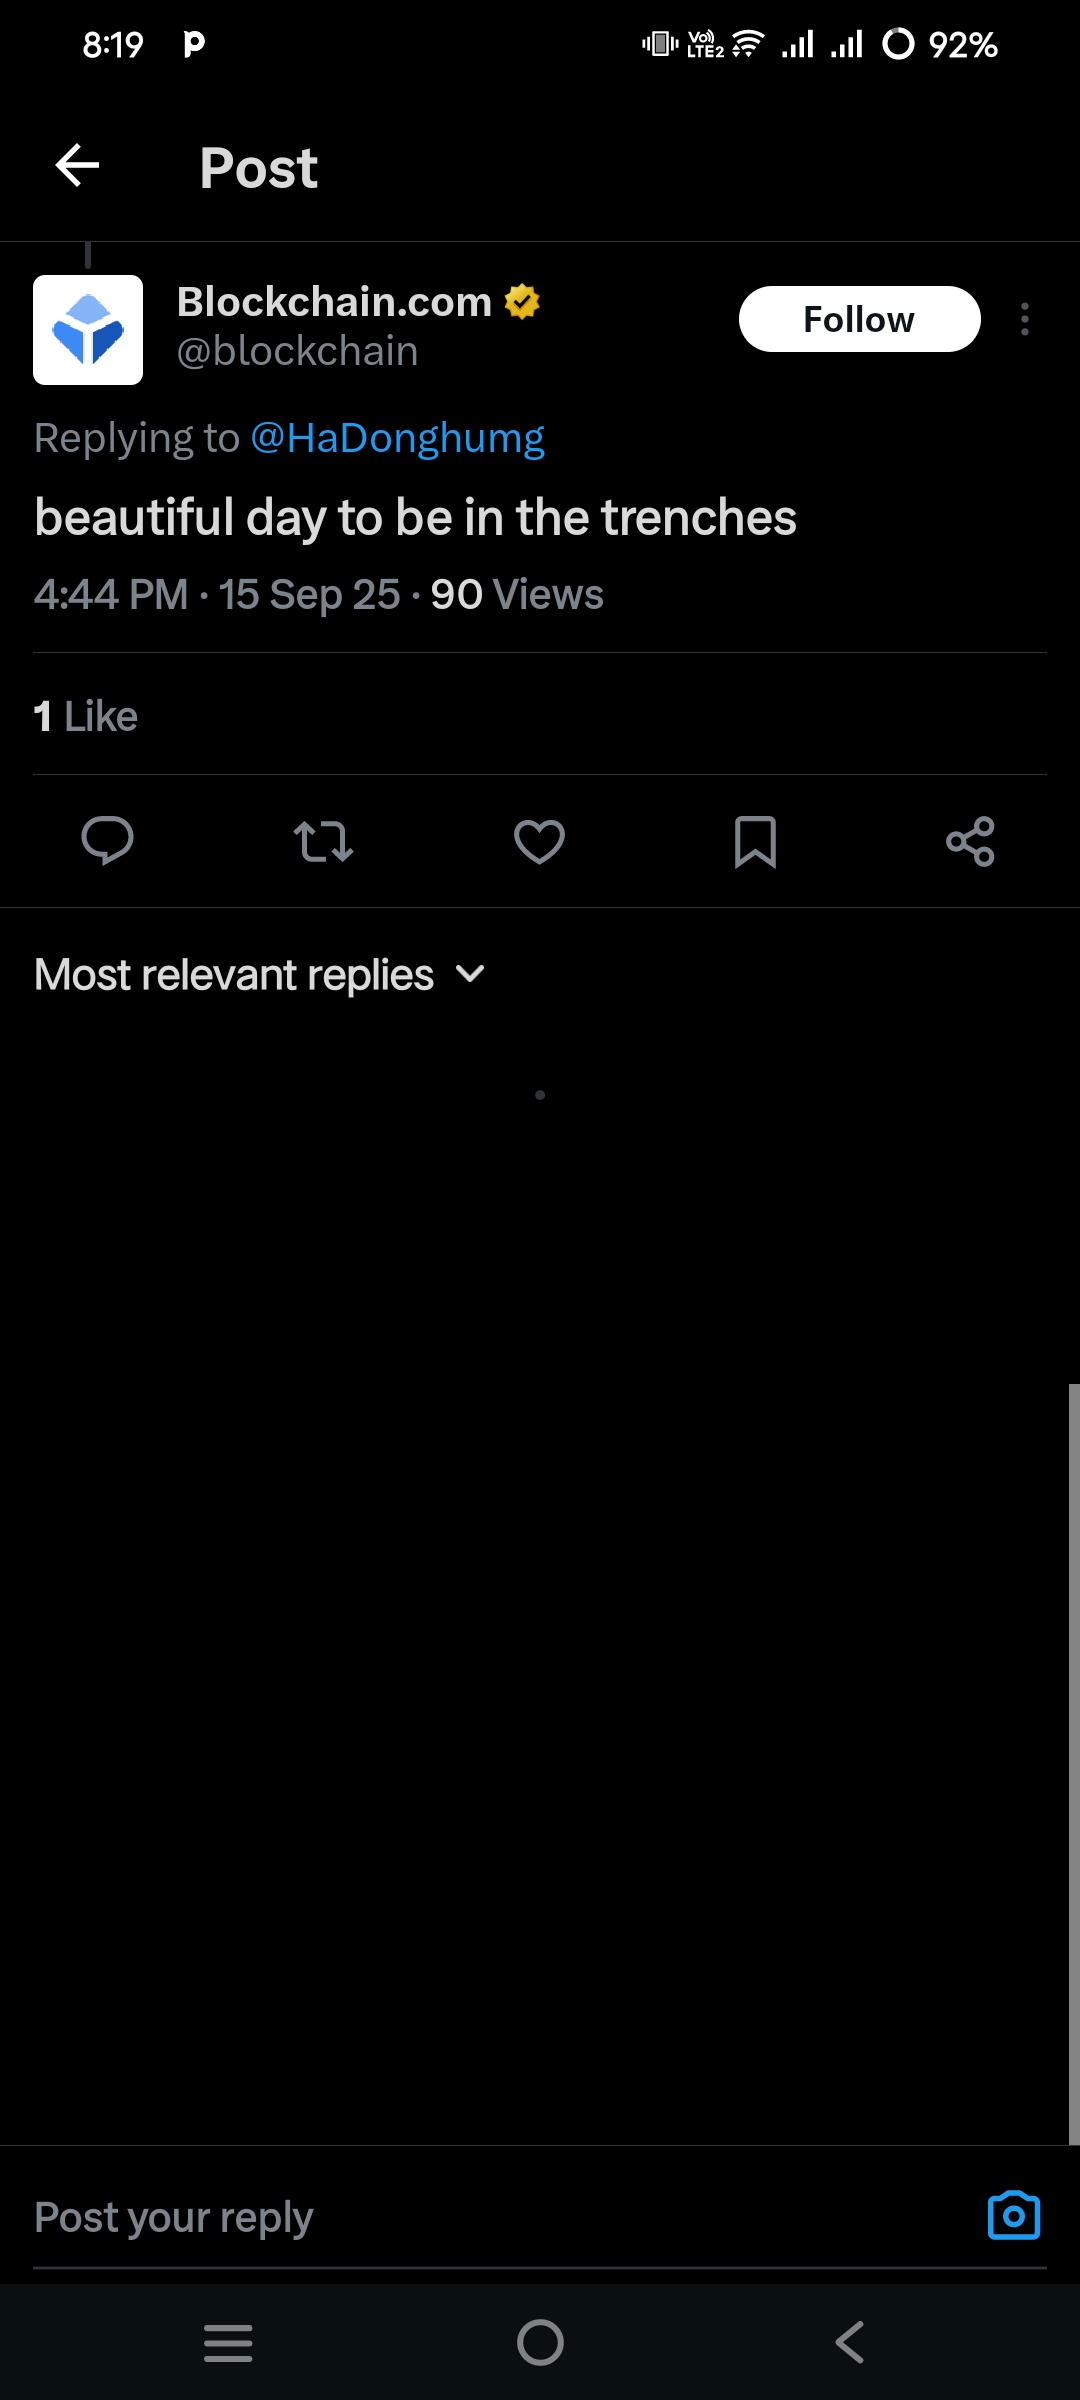Tap the reply speech bubble icon
The image size is (1080, 2400).
click(x=107, y=841)
